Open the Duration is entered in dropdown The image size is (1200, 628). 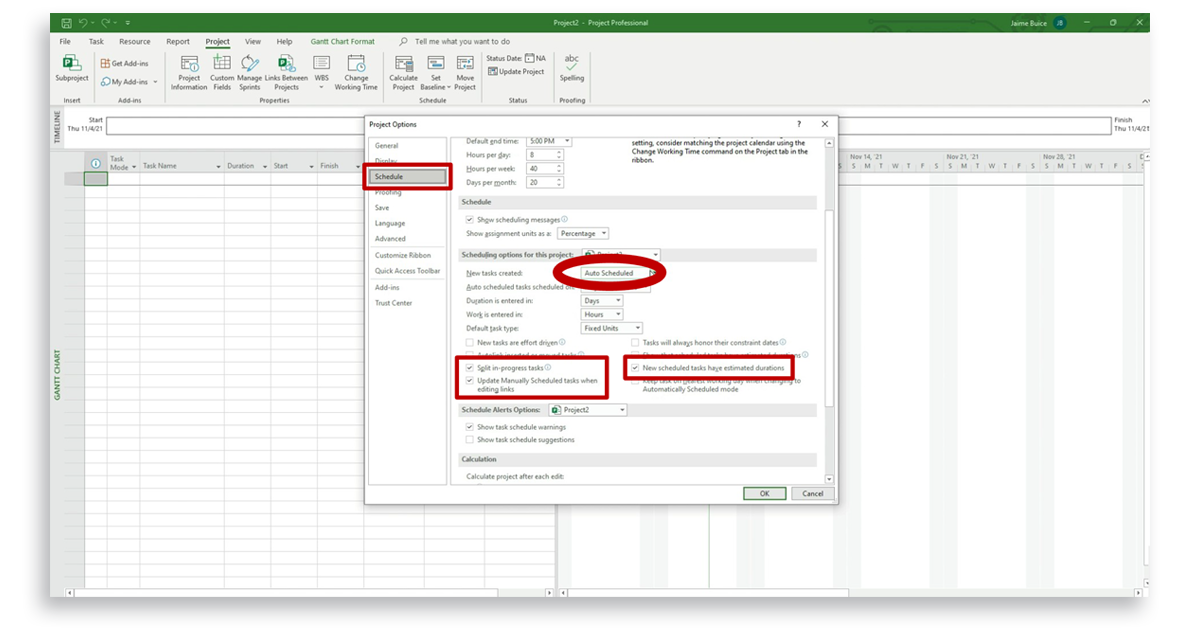click(600, 300)
